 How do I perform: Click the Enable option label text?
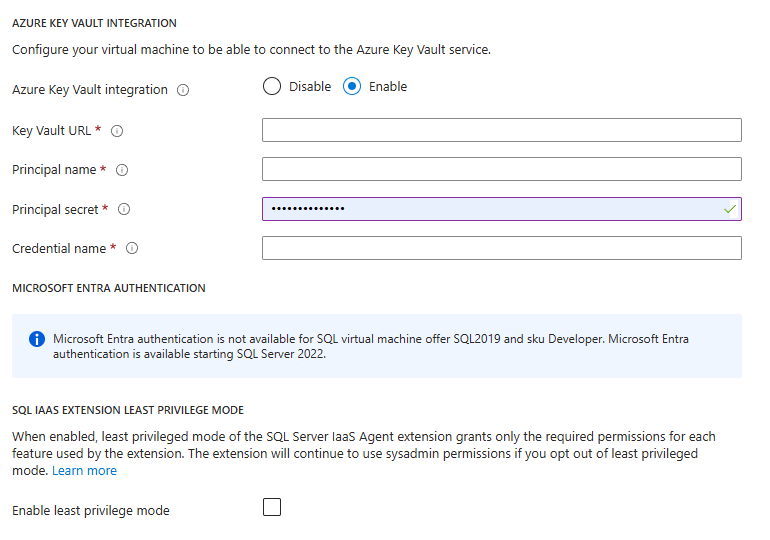388,87
